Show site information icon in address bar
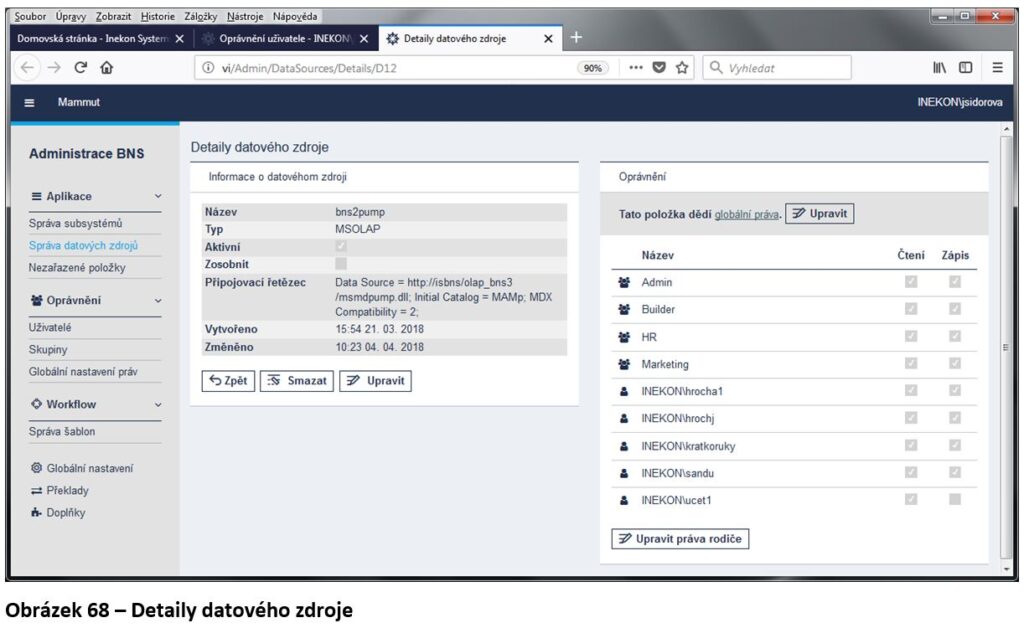 (x=208, y=68)
